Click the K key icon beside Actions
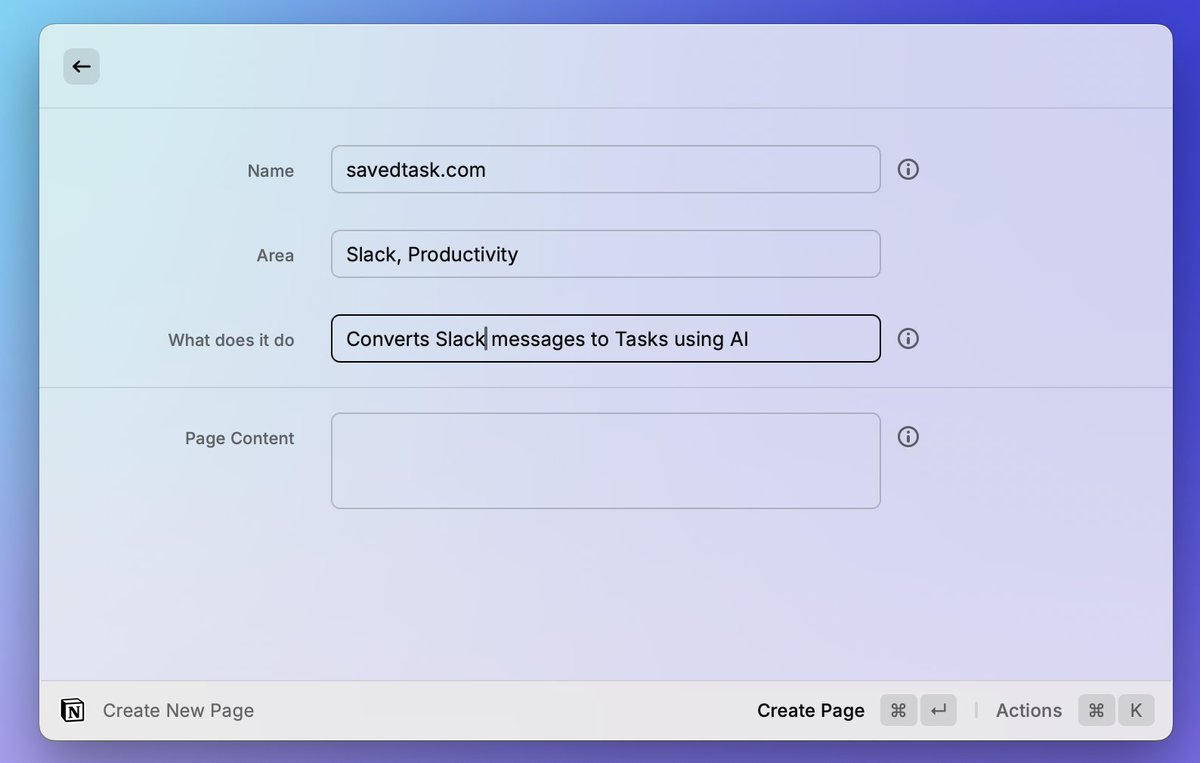The height and width of the screenshot is (763, 1200). coord(1136,710)
